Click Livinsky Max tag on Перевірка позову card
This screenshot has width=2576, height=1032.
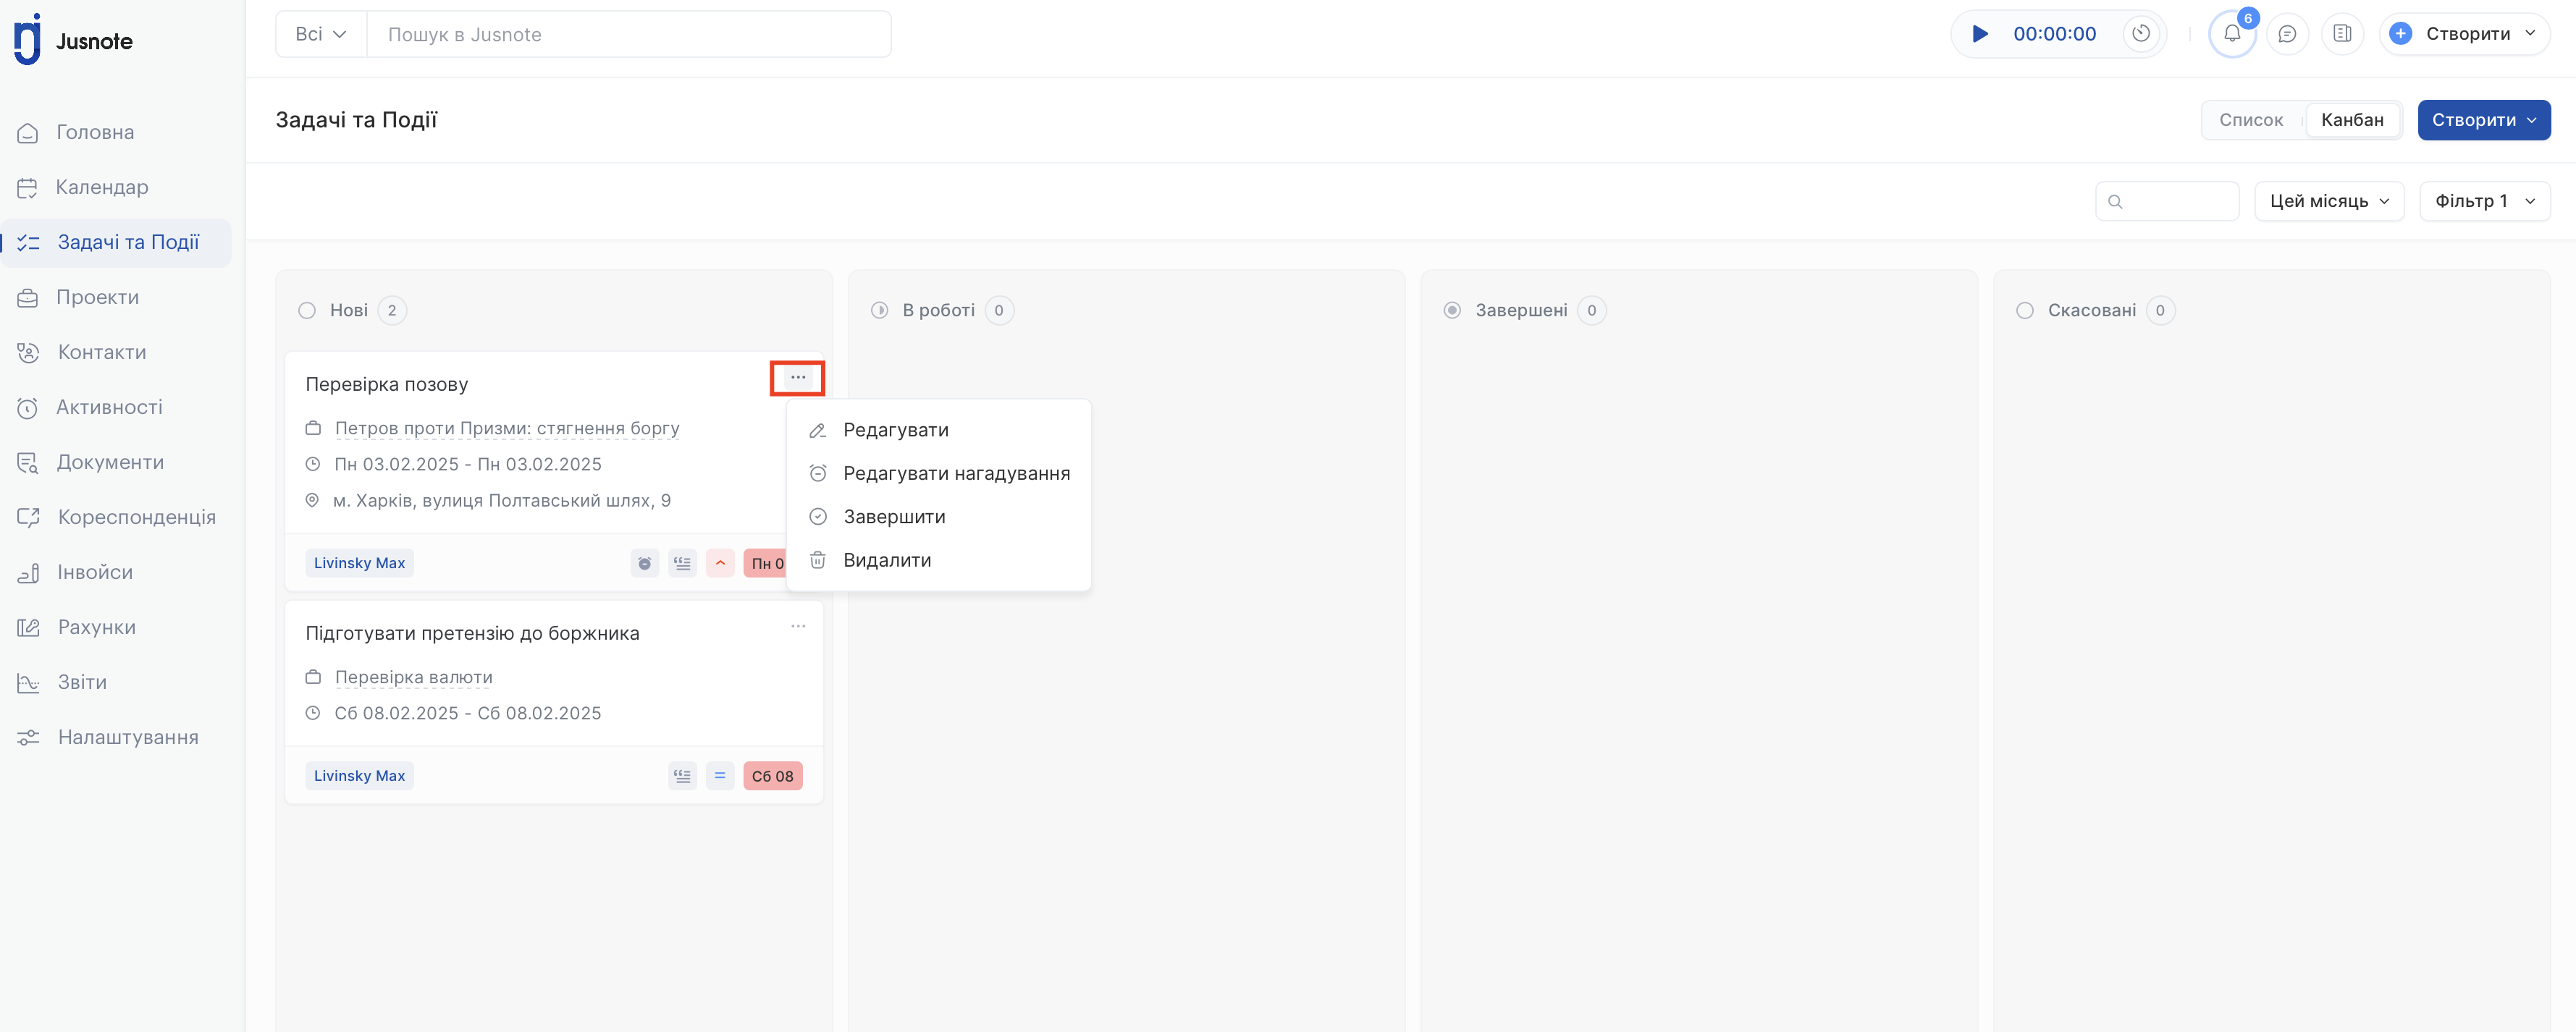coord(359,563)
